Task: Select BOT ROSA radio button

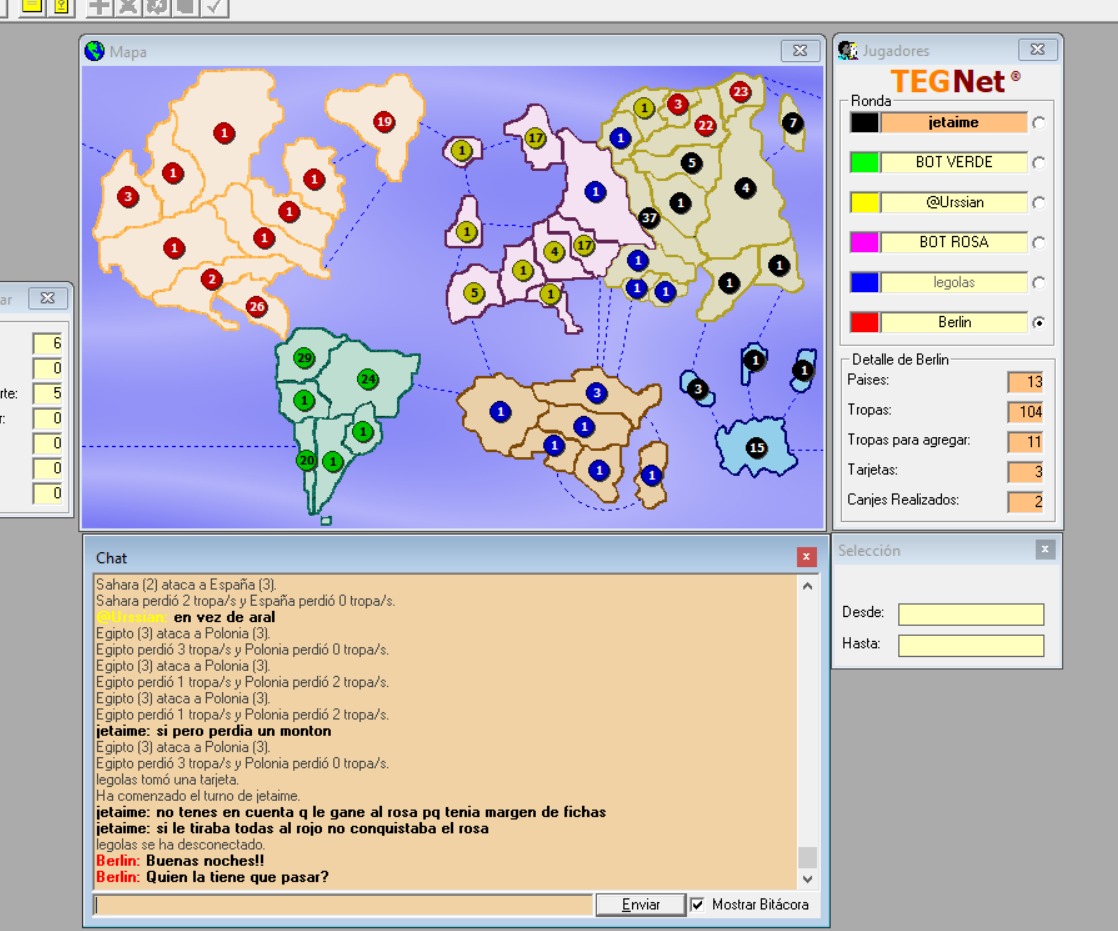Action: [1039, 243]
